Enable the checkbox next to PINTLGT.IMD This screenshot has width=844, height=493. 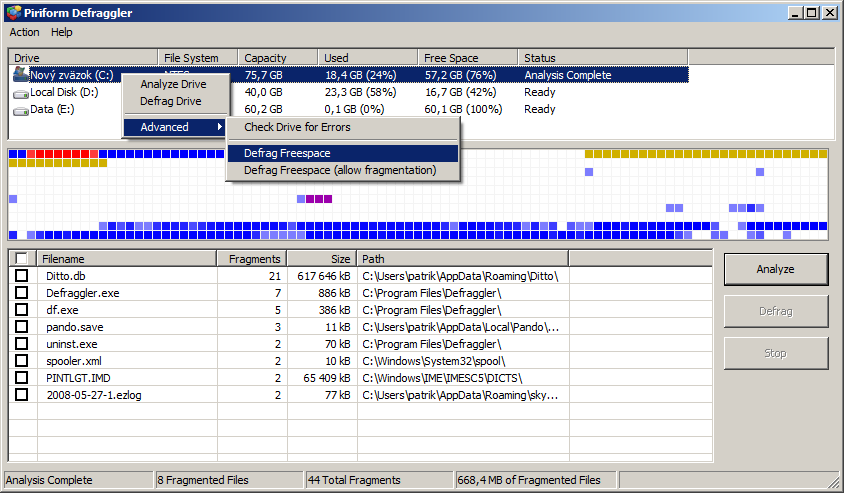(x=22, y=378)
